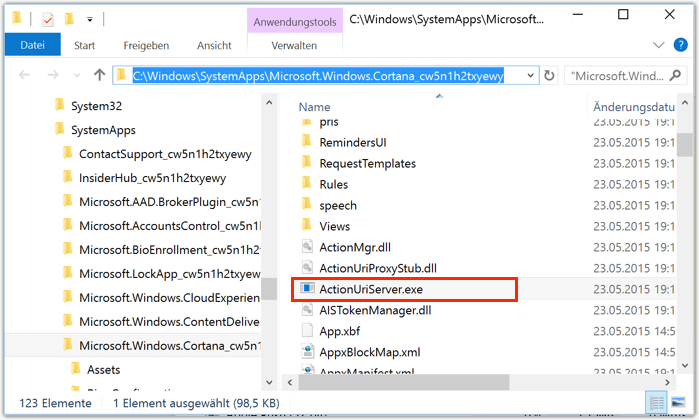
Task: Select Microsoft.Windows.Cortana folder in the tree
Action: [169, 346]
